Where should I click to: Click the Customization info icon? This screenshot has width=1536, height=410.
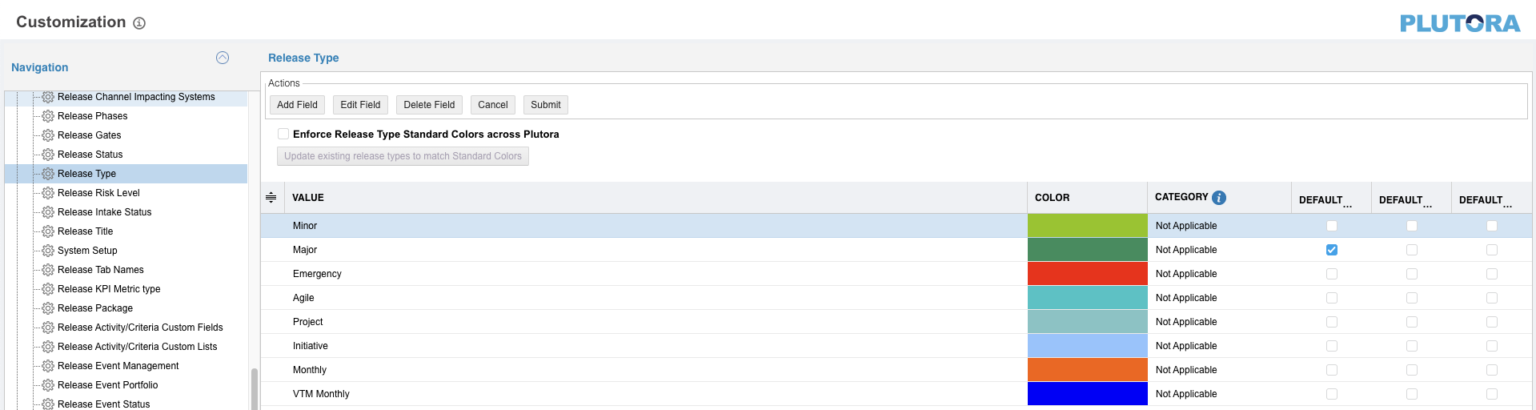point(139,23)
